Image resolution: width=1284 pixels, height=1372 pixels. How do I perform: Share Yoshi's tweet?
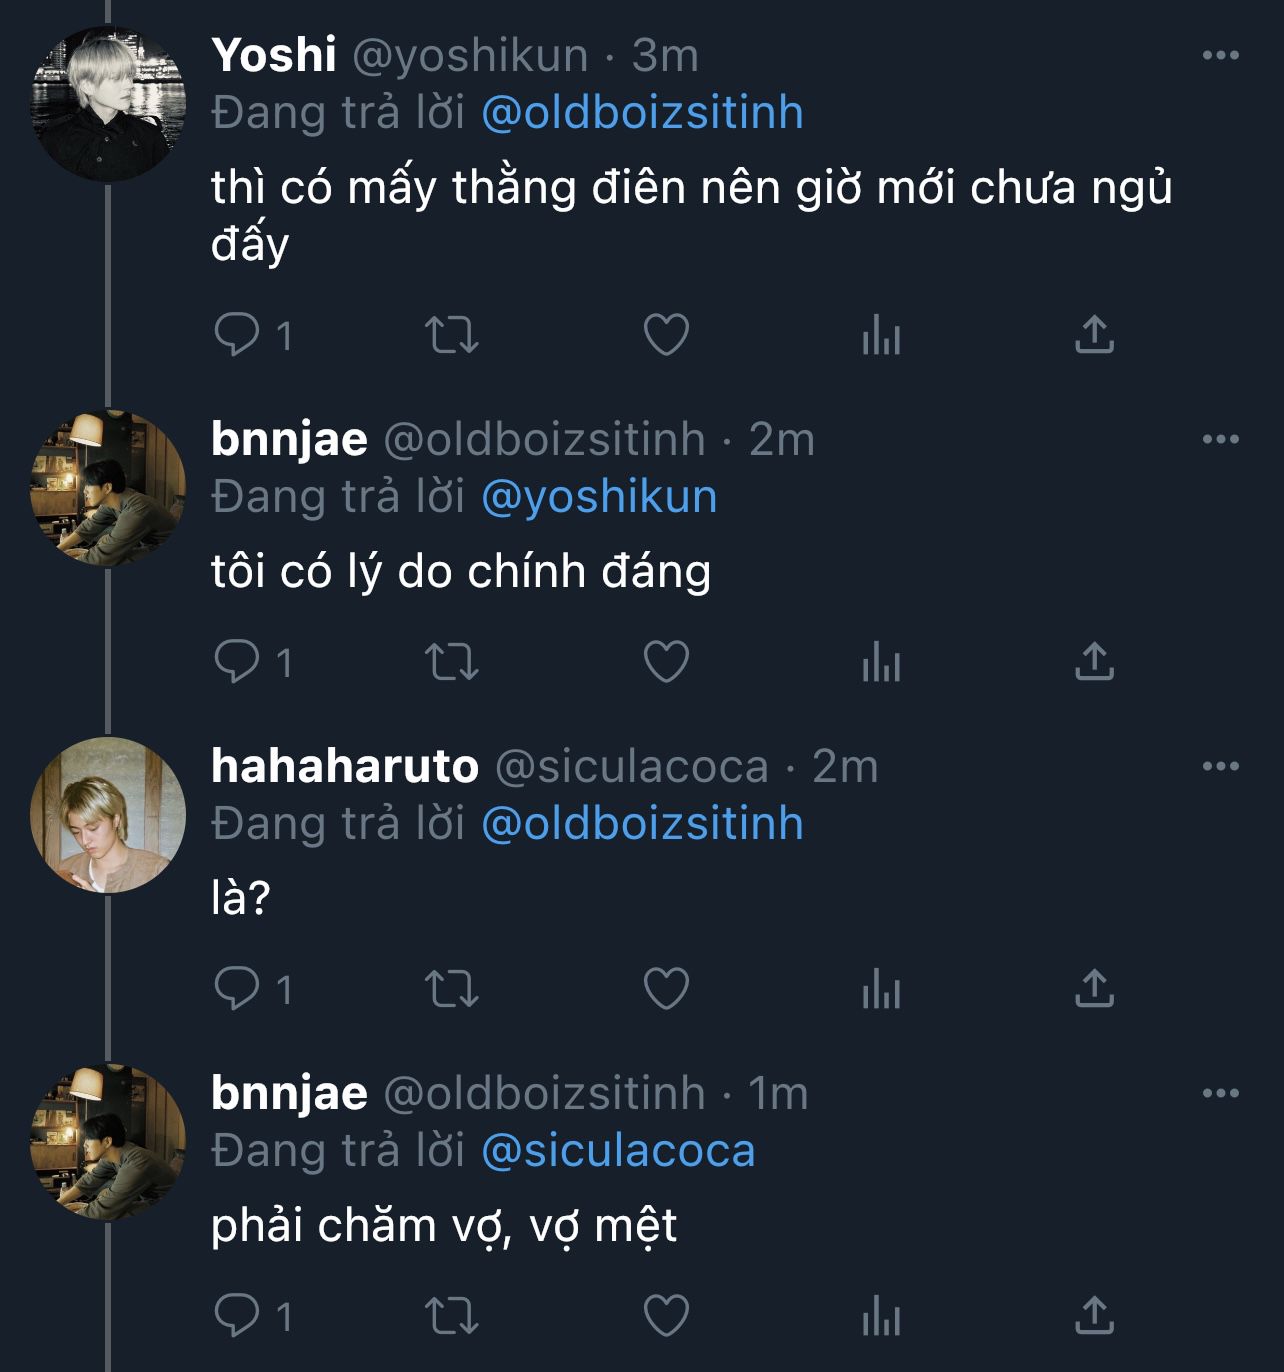[x=1094, y=334]
